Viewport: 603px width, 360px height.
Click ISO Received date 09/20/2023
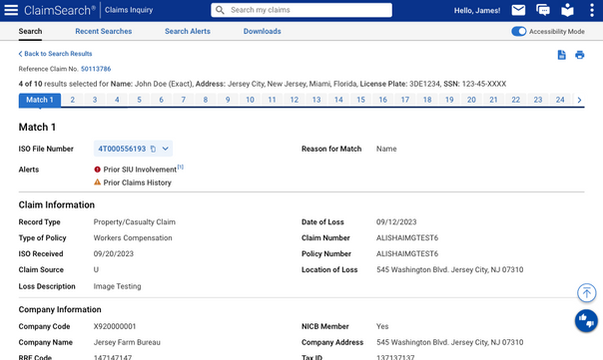point(113,254)
